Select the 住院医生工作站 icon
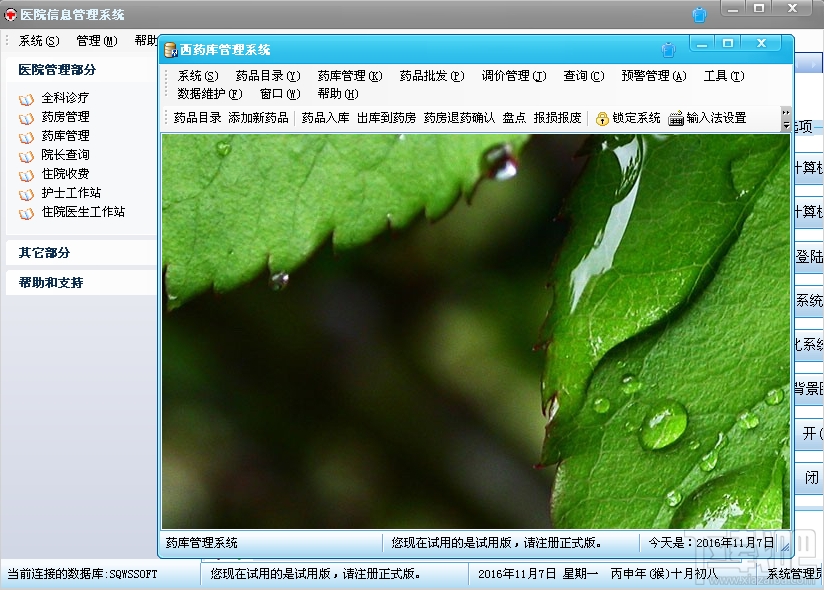This screenshot has height=590, width=824. pyautogui.click(x=24, y=211)
